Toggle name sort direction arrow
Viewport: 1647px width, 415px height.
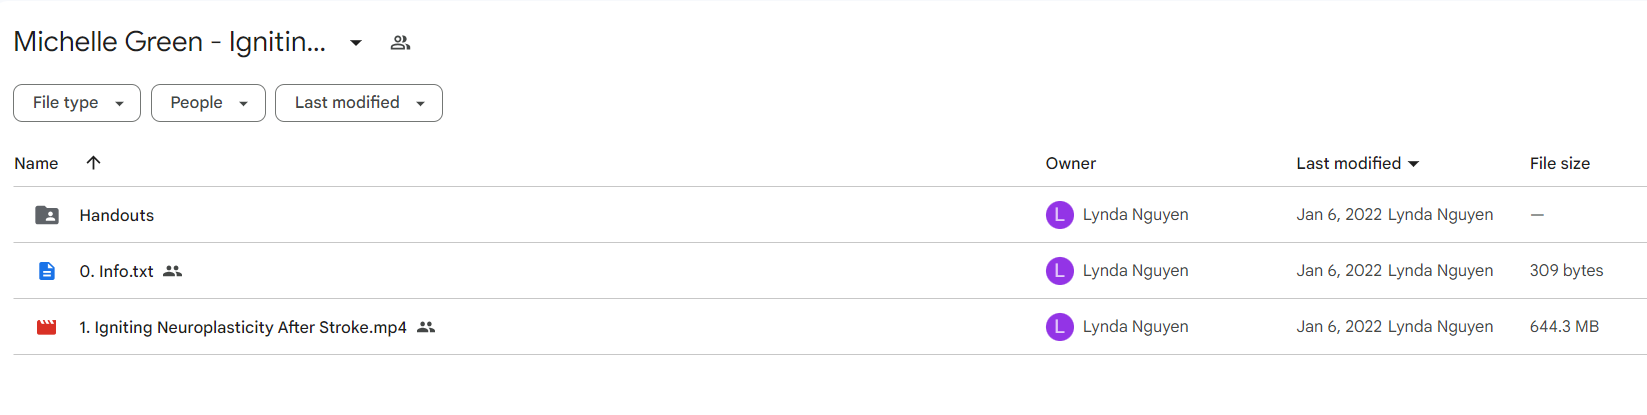point(93,163)
